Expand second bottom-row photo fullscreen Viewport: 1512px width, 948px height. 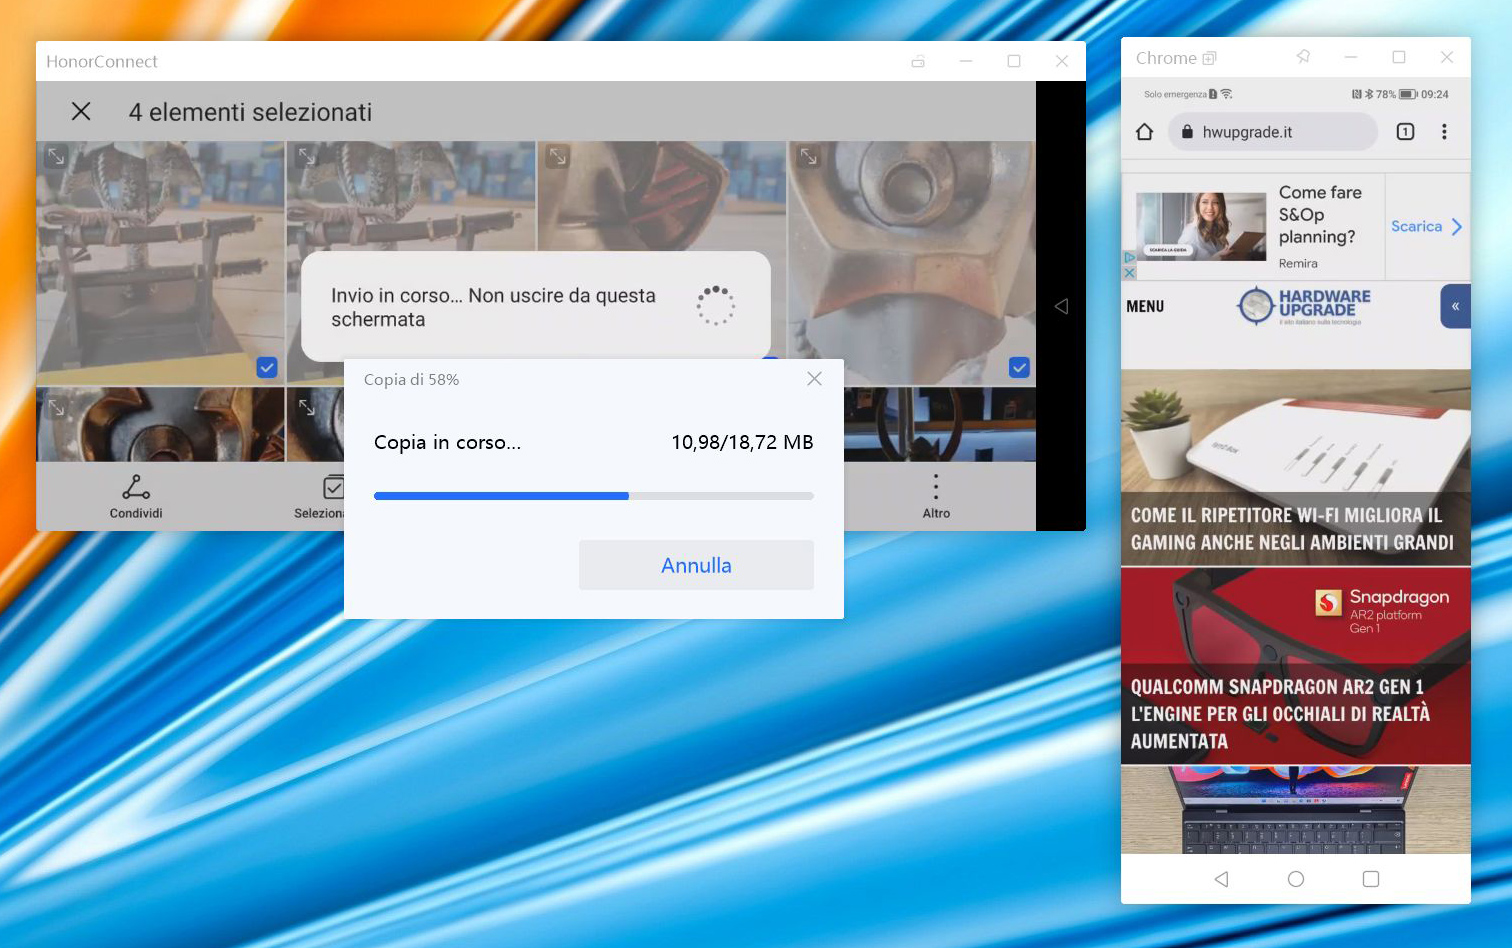(306, 407)
